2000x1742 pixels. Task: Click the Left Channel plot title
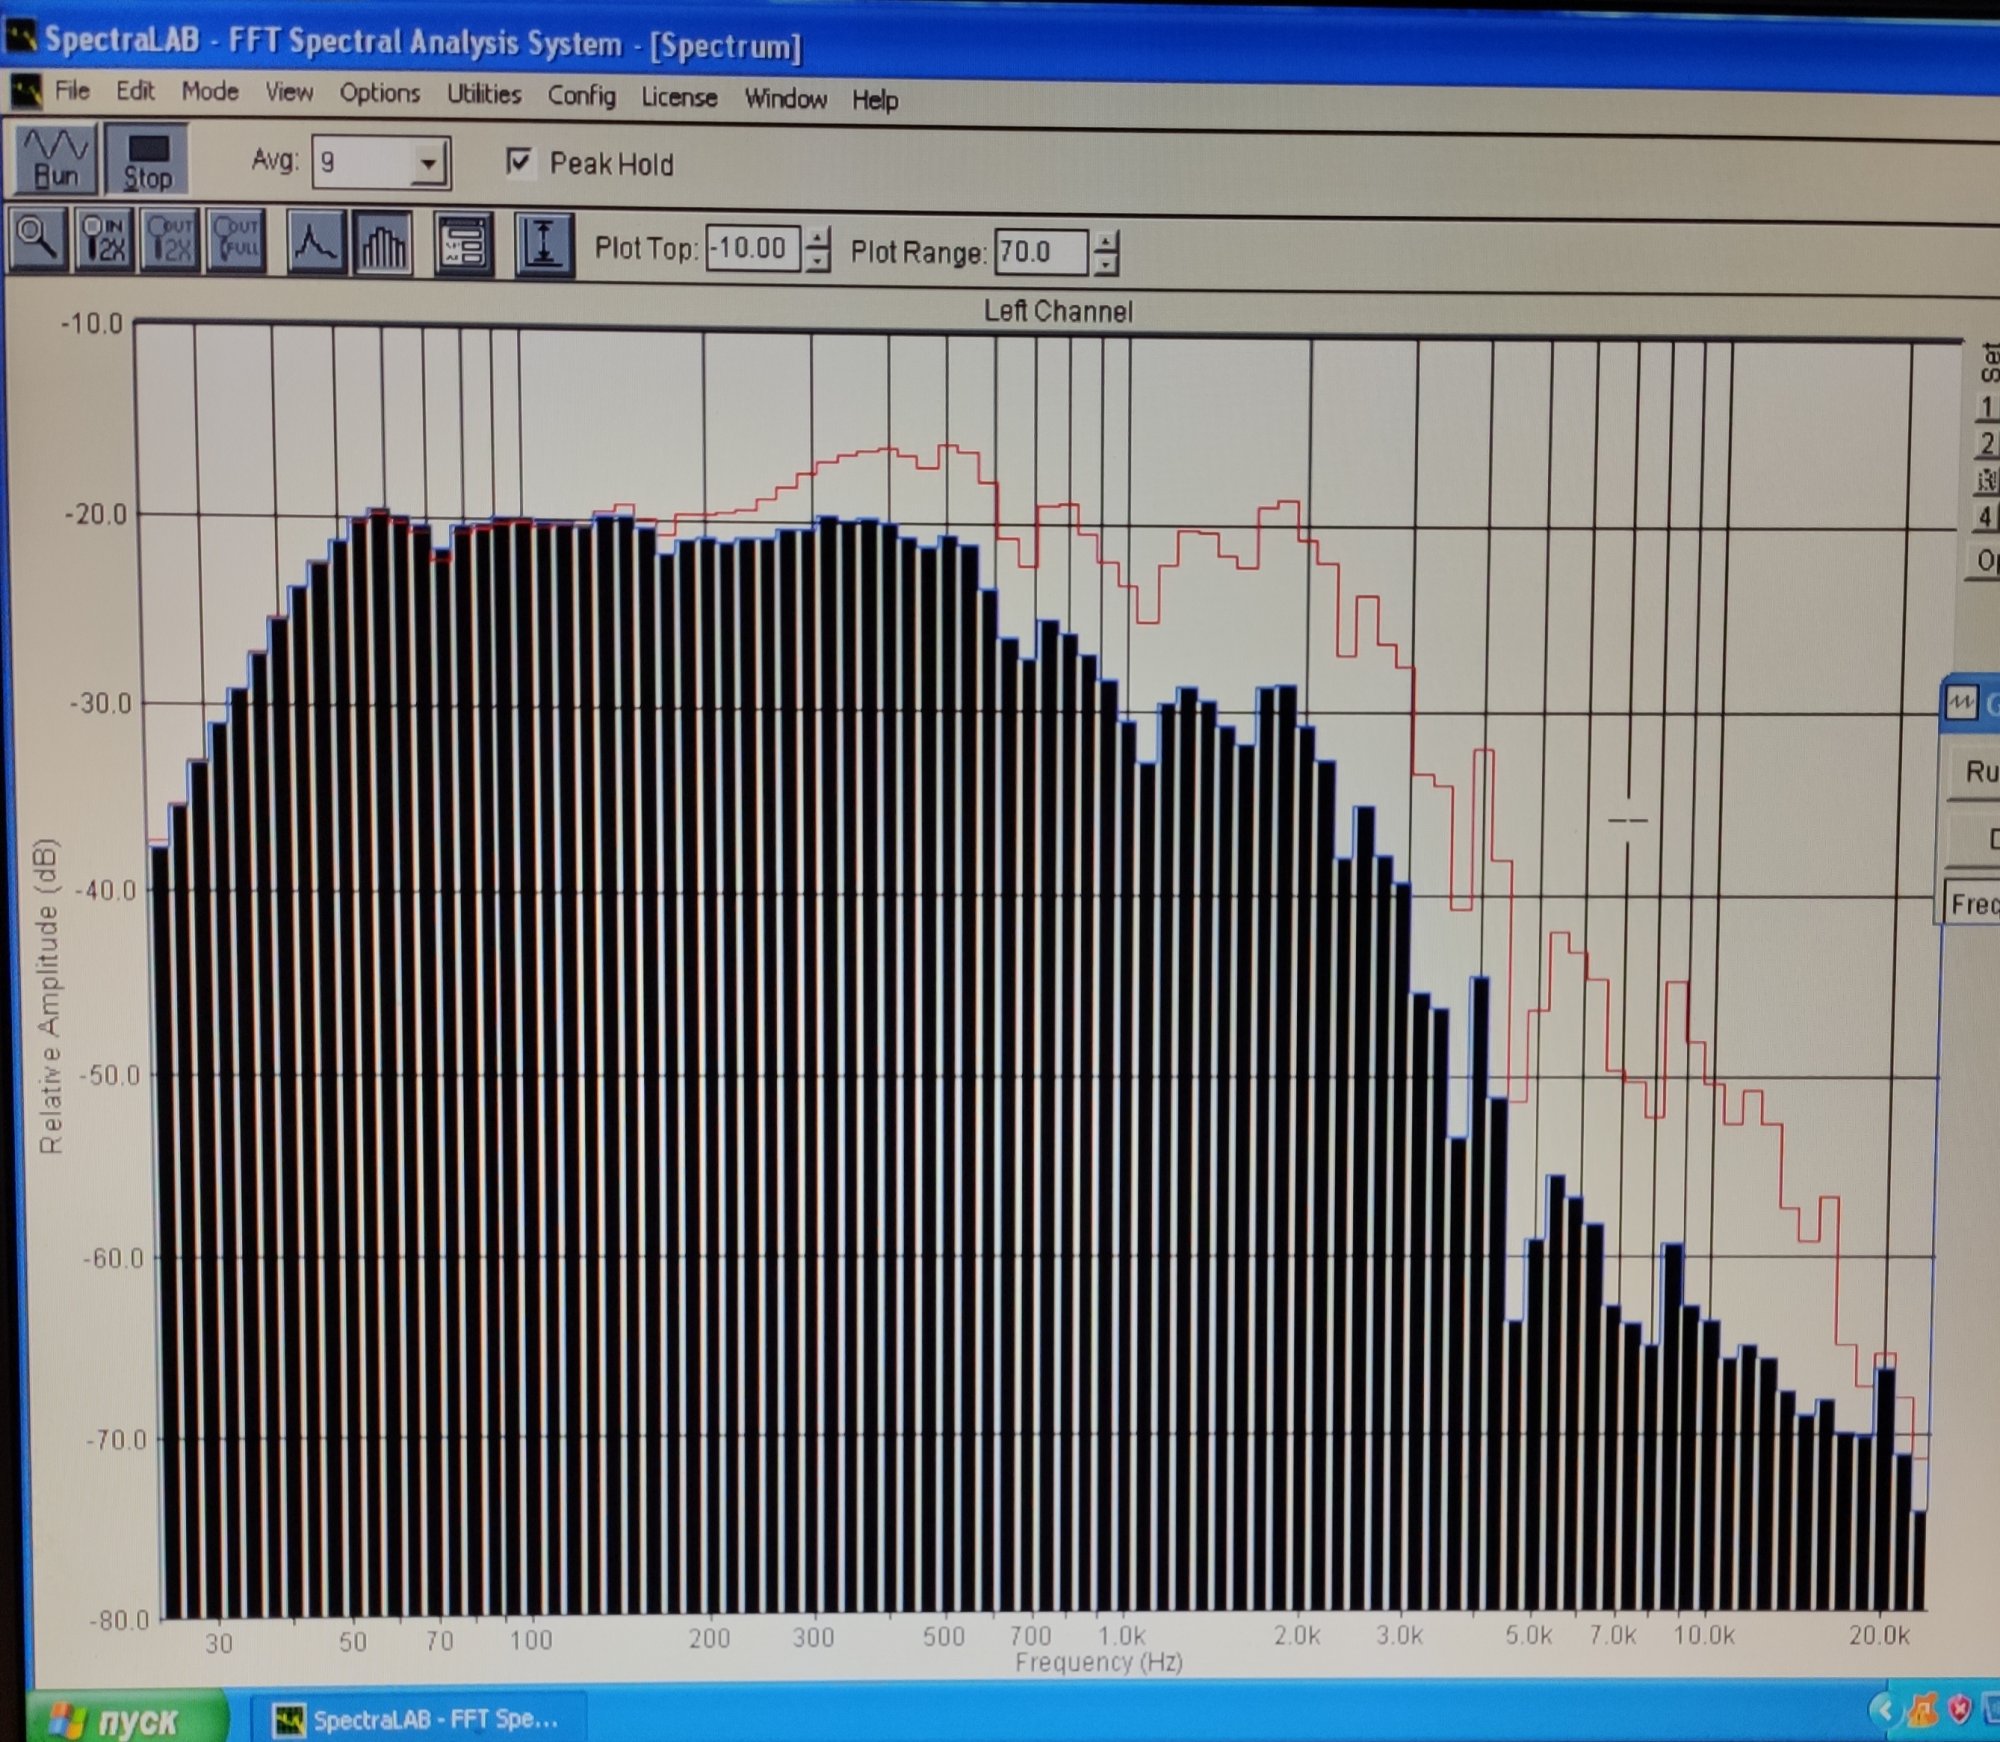click(x=1058, y=312)
